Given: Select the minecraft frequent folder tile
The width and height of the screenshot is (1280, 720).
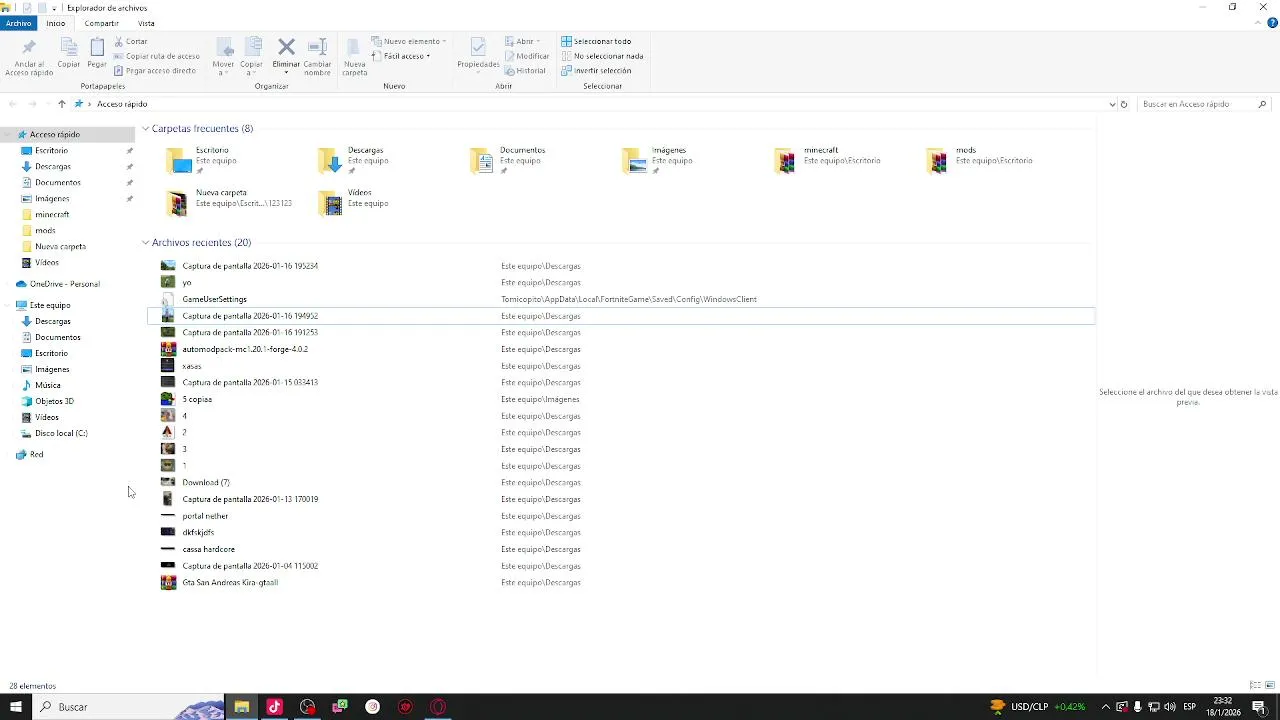Looking at the screenshot, I should click(828, 160).
